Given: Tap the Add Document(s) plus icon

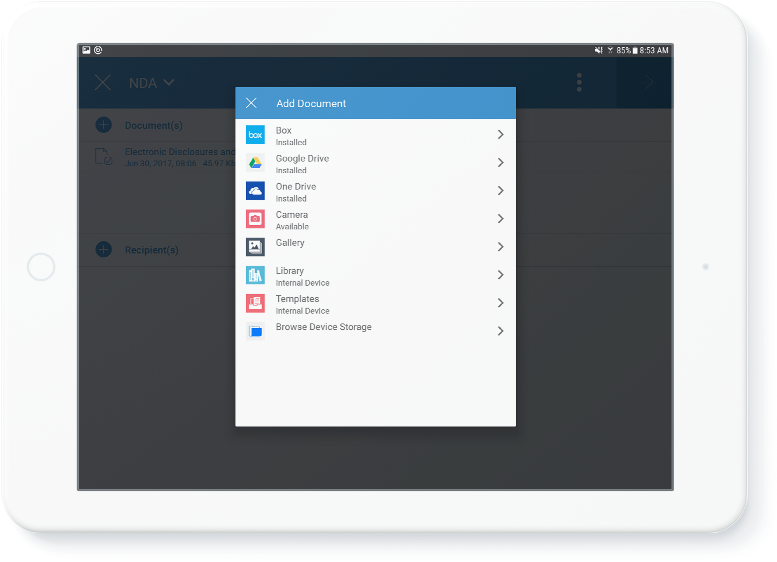Looking at the screenshot, I should point(103,125).
